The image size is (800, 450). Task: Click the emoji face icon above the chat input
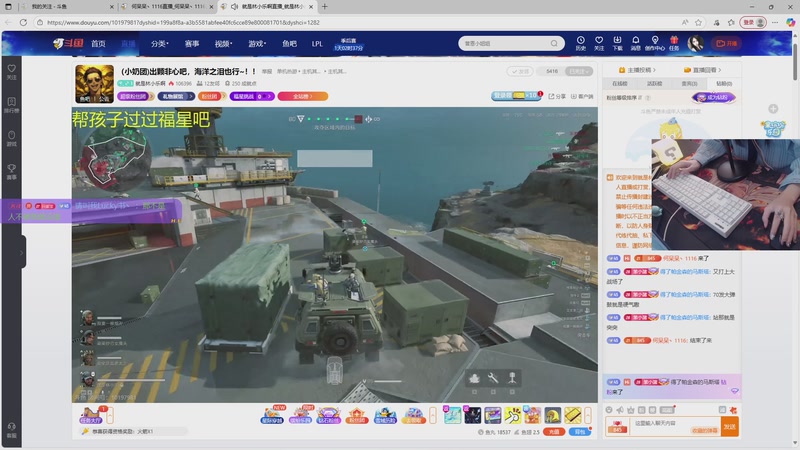click(609, 410)
